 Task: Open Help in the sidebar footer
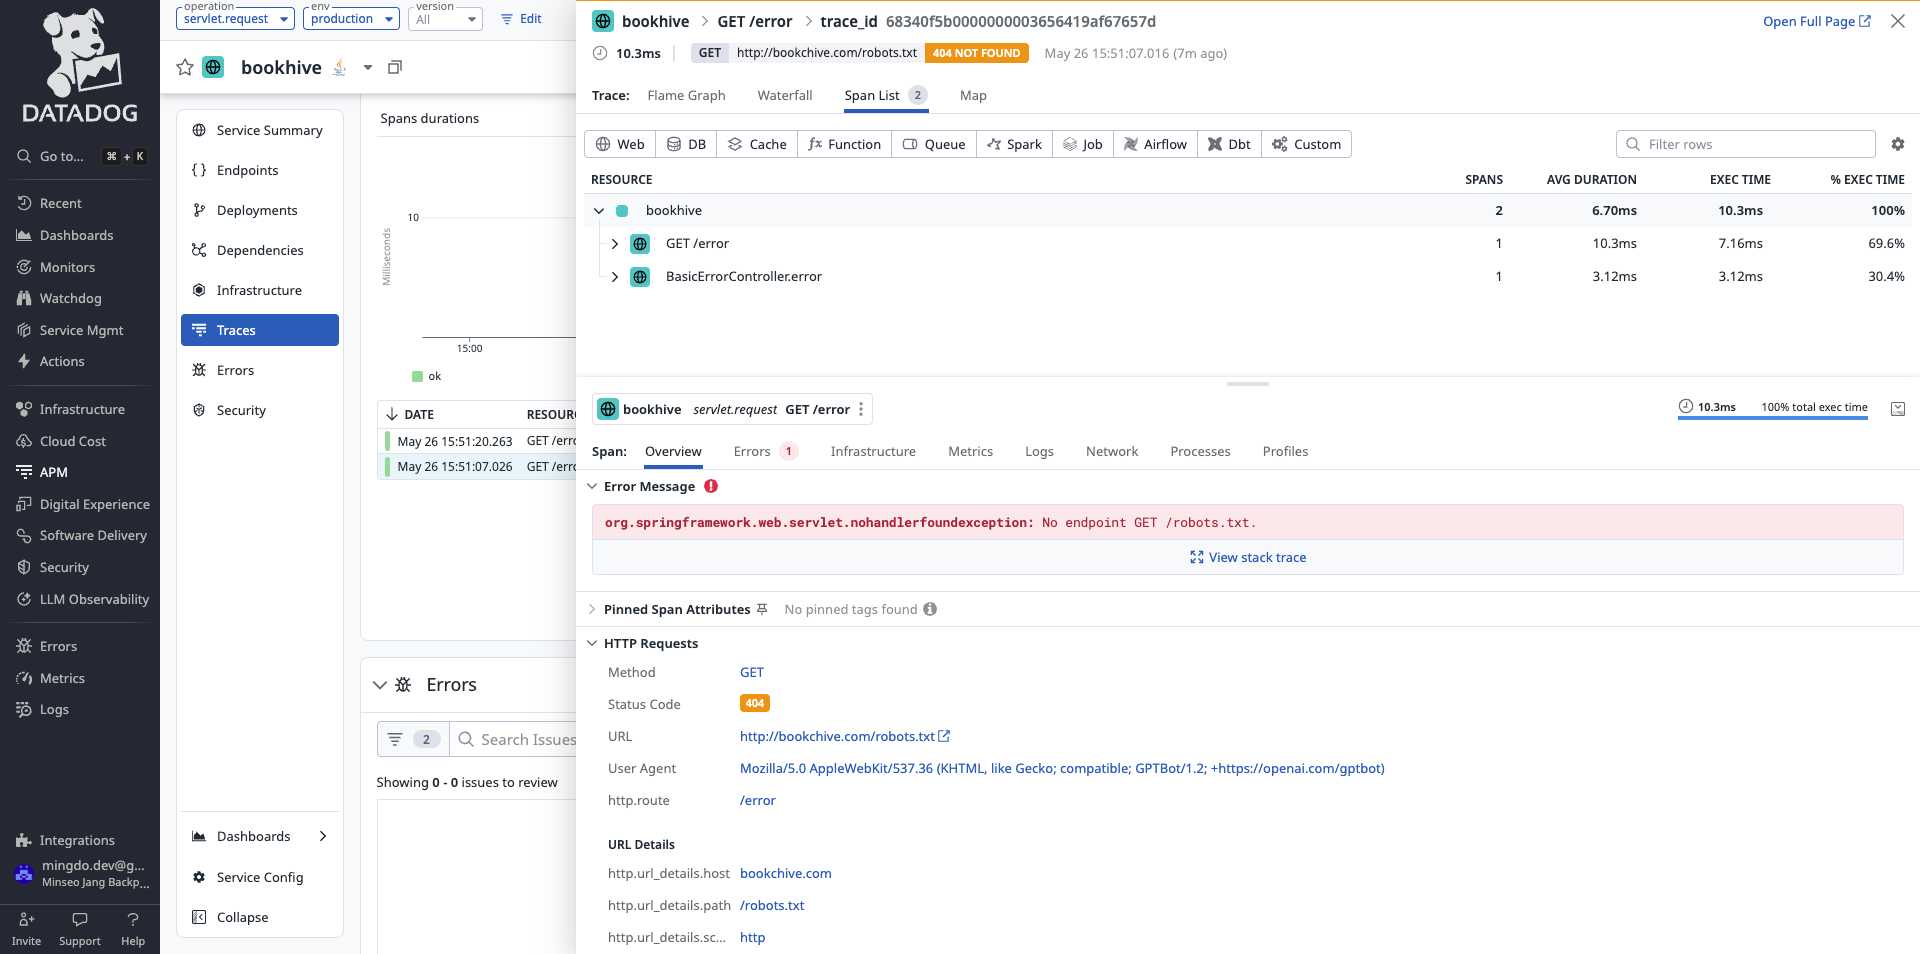(133, 929)
